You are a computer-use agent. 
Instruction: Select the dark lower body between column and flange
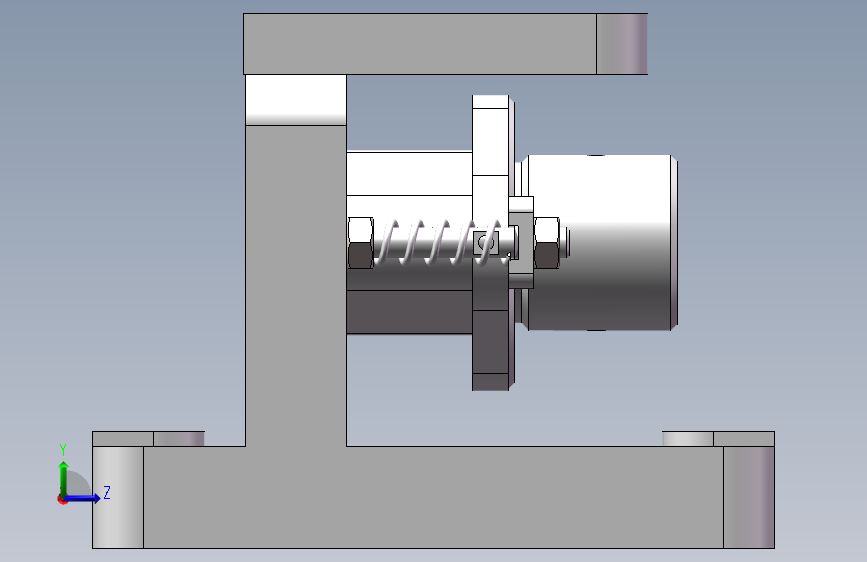pyautogui.click(x=409, y=312)
